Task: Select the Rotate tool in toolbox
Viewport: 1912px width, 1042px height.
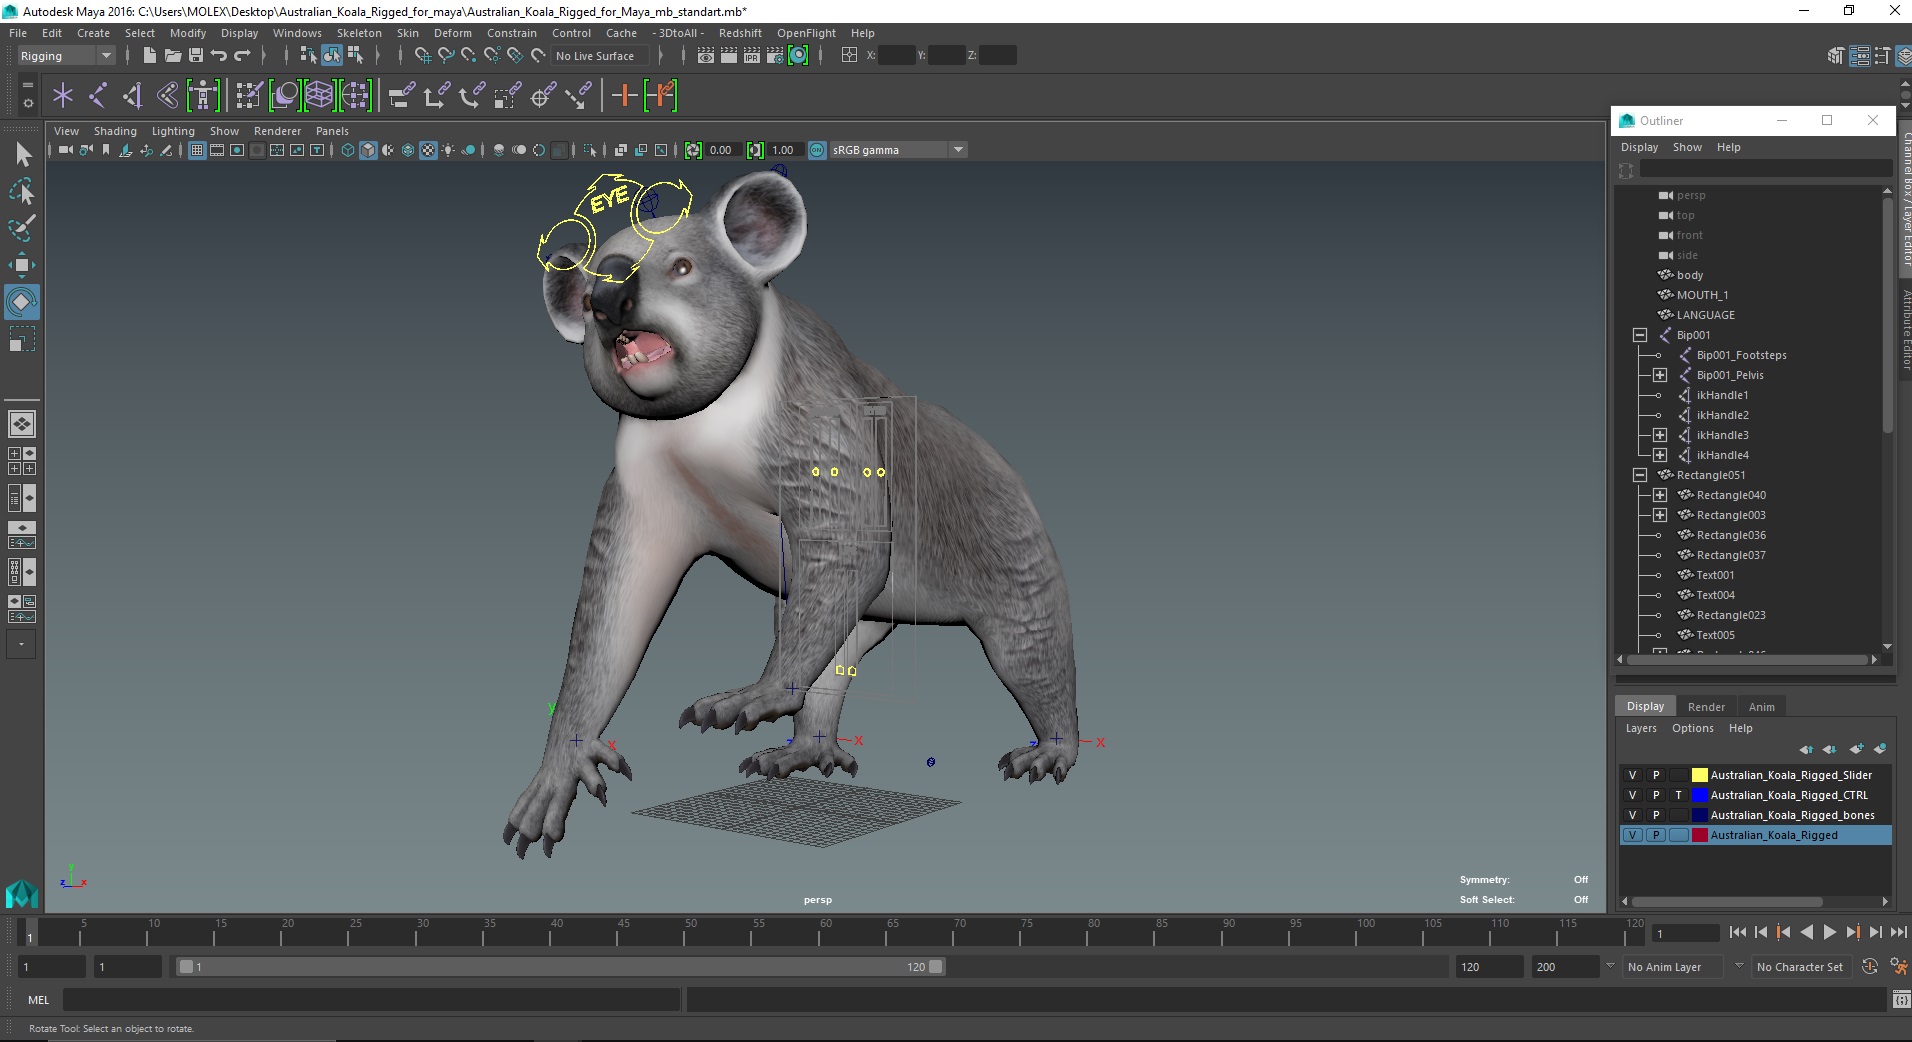Action: [x=22, y=302]
